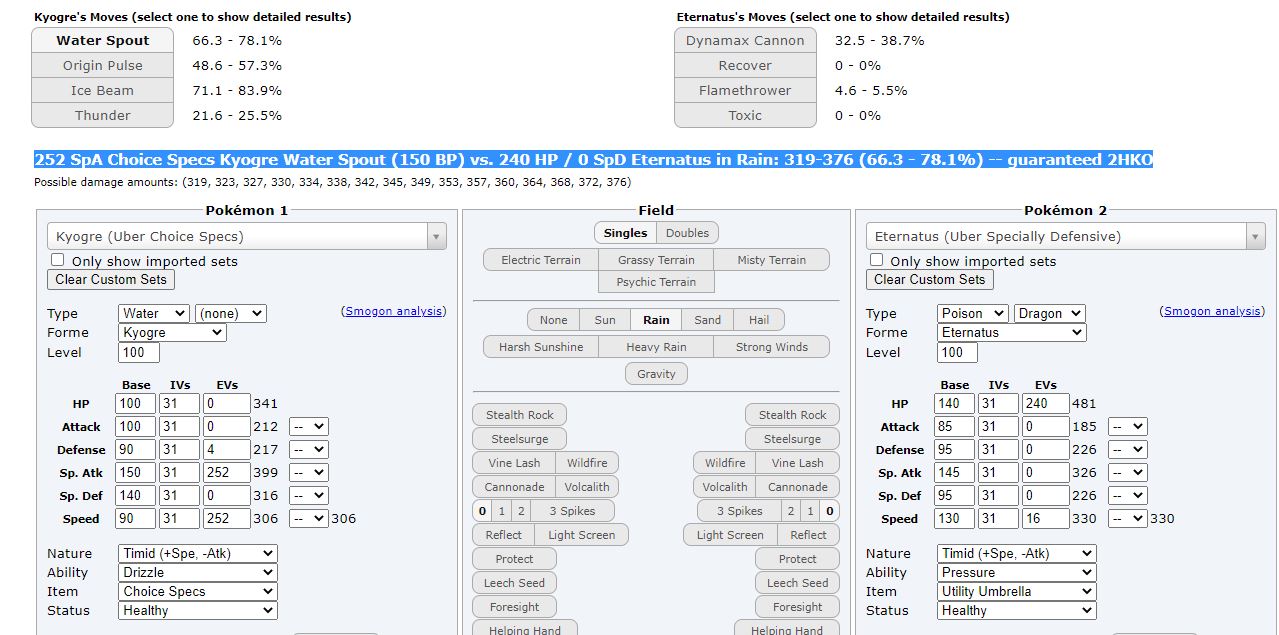Click Eternatus's Speed EVs field
The height and width of the screenshot is (635, 1279).
tap(1046, 518)
